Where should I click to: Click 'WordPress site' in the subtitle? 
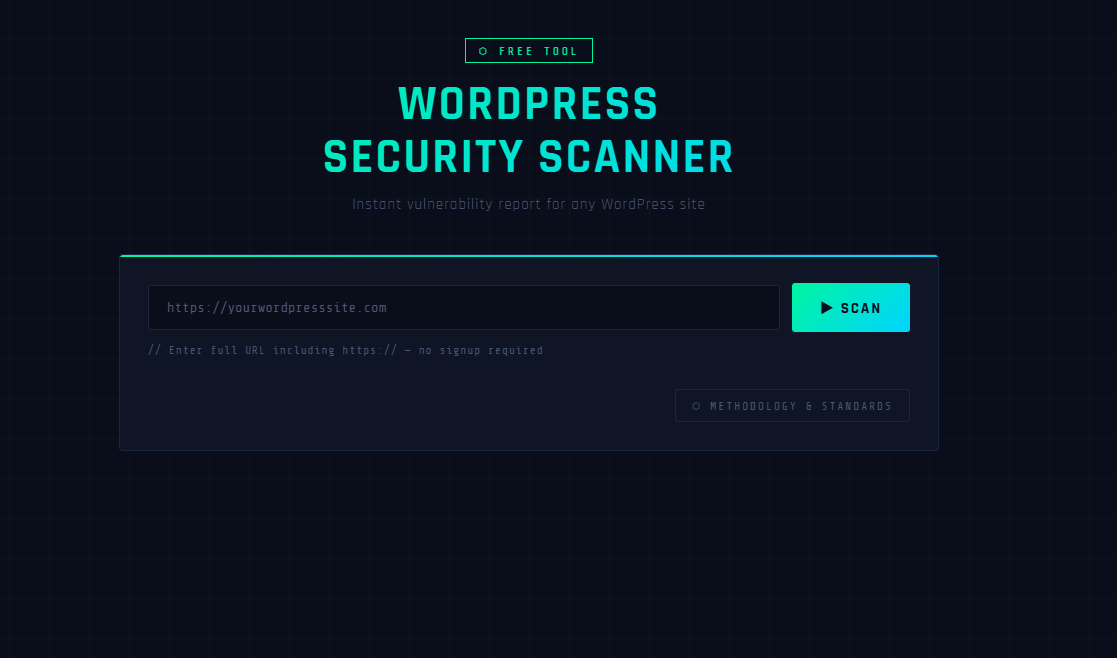[653, 204]
